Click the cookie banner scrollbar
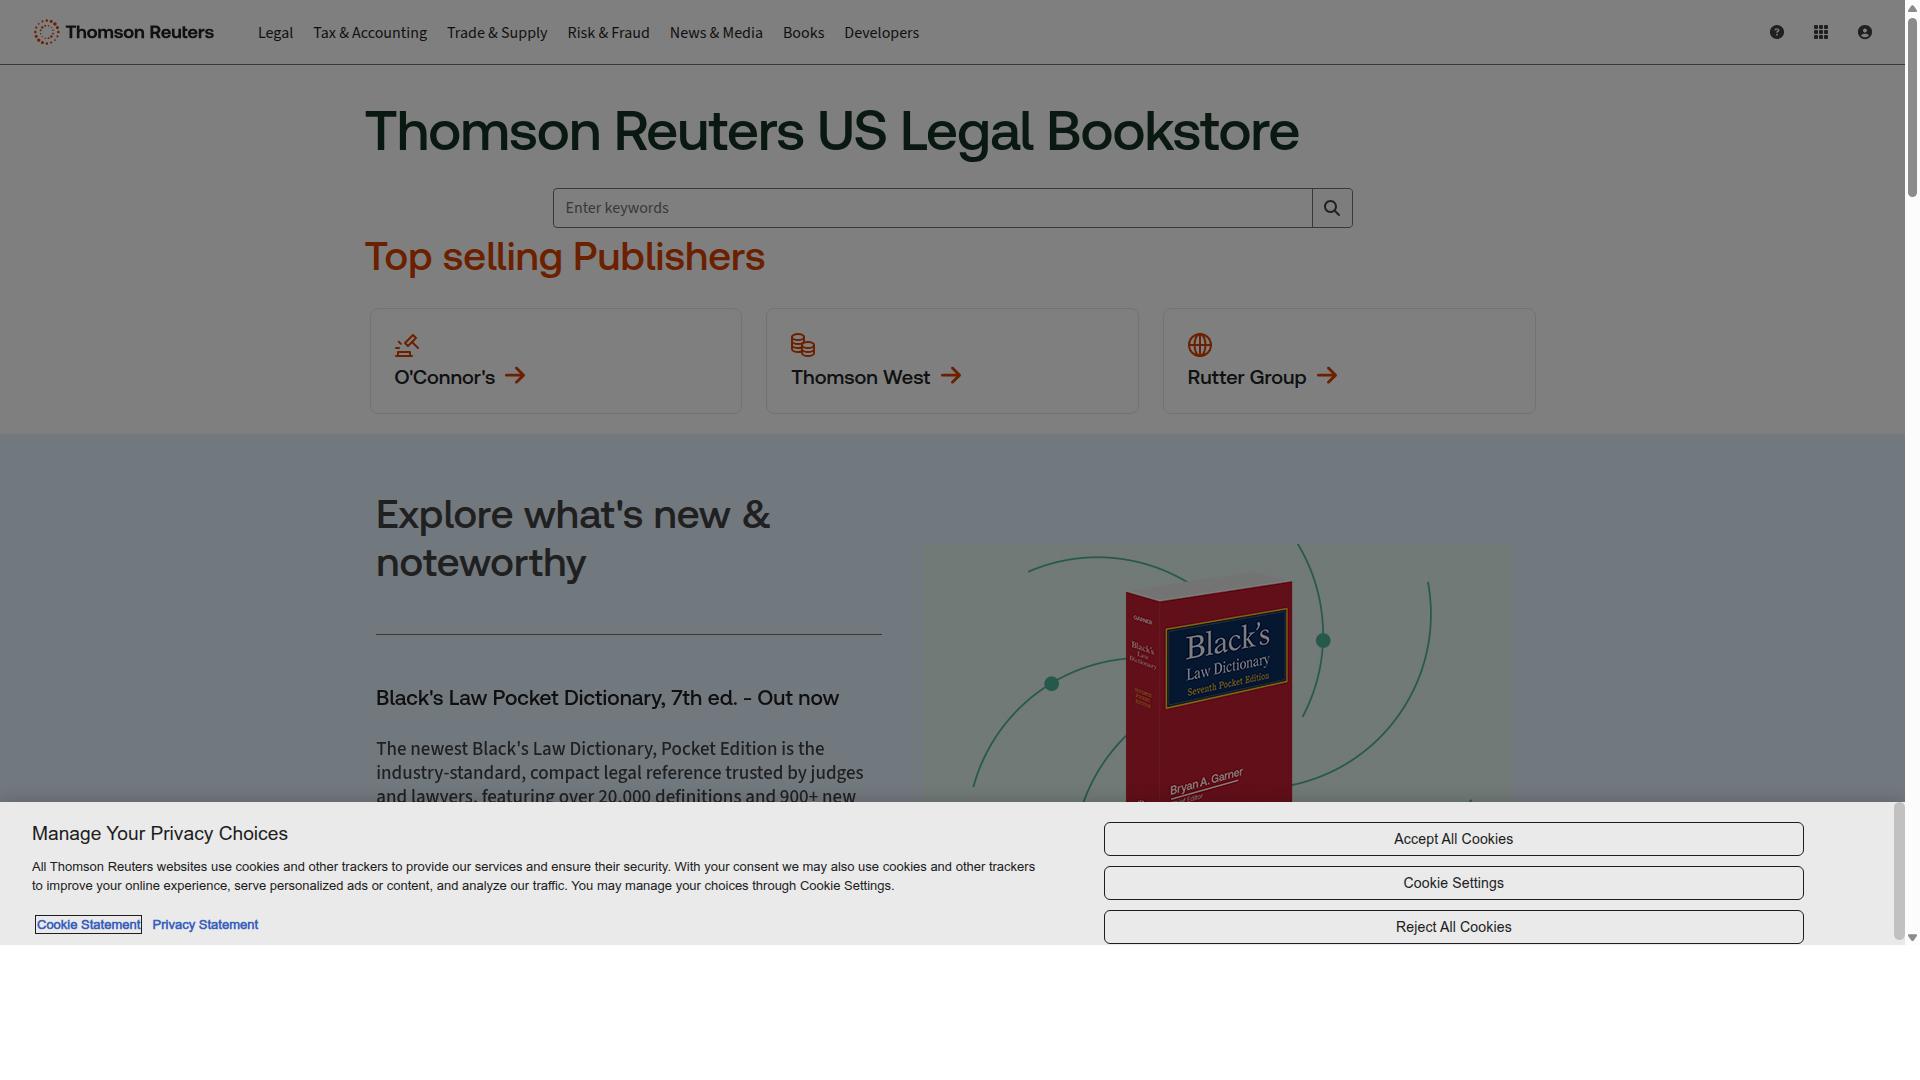1920x1080 pixels. click(x=1899, y=872)
